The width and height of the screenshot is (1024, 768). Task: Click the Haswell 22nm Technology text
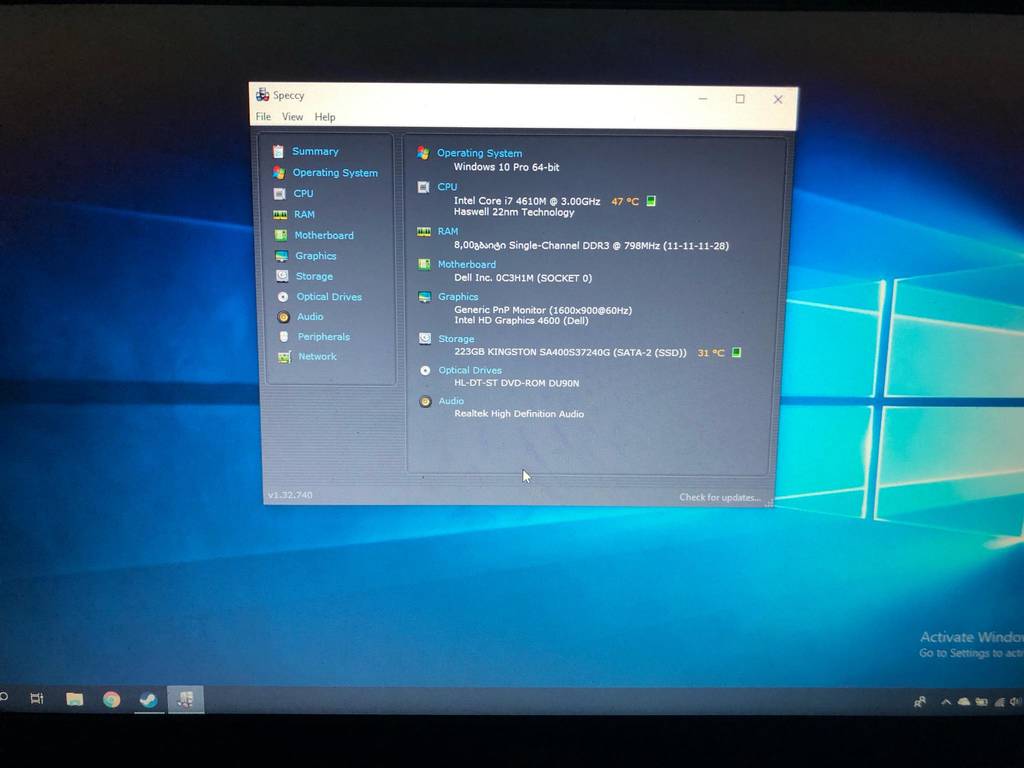pos(514,212)
